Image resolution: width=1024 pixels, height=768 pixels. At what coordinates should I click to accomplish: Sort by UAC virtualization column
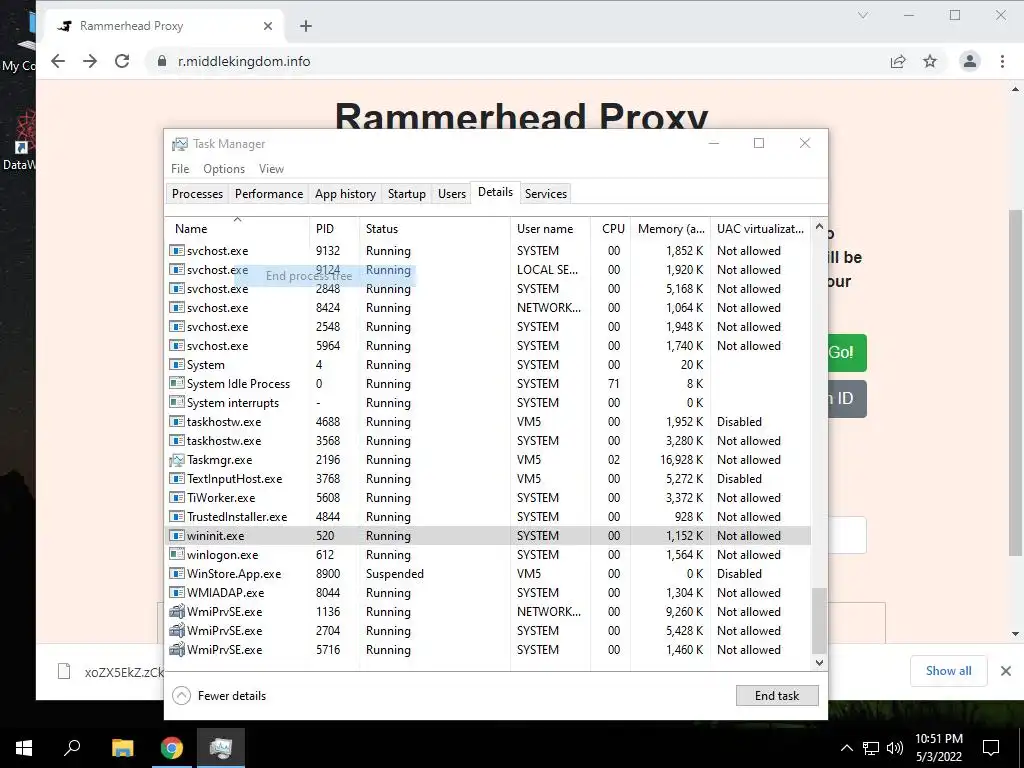tap(760, 229)
